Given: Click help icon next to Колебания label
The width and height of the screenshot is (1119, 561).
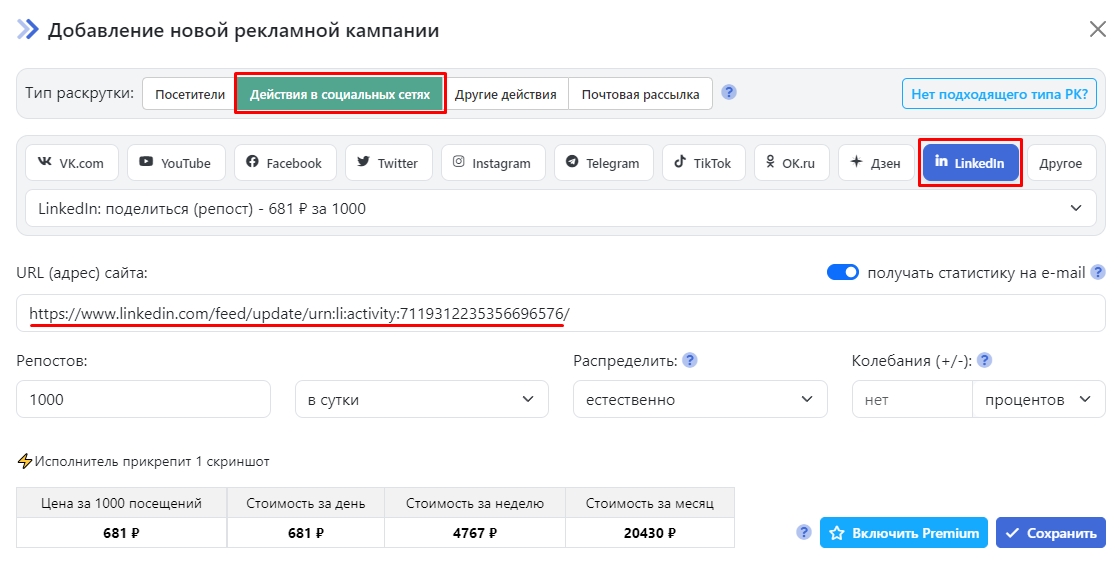Looking at the screenshot, I should tap(984, 360).
